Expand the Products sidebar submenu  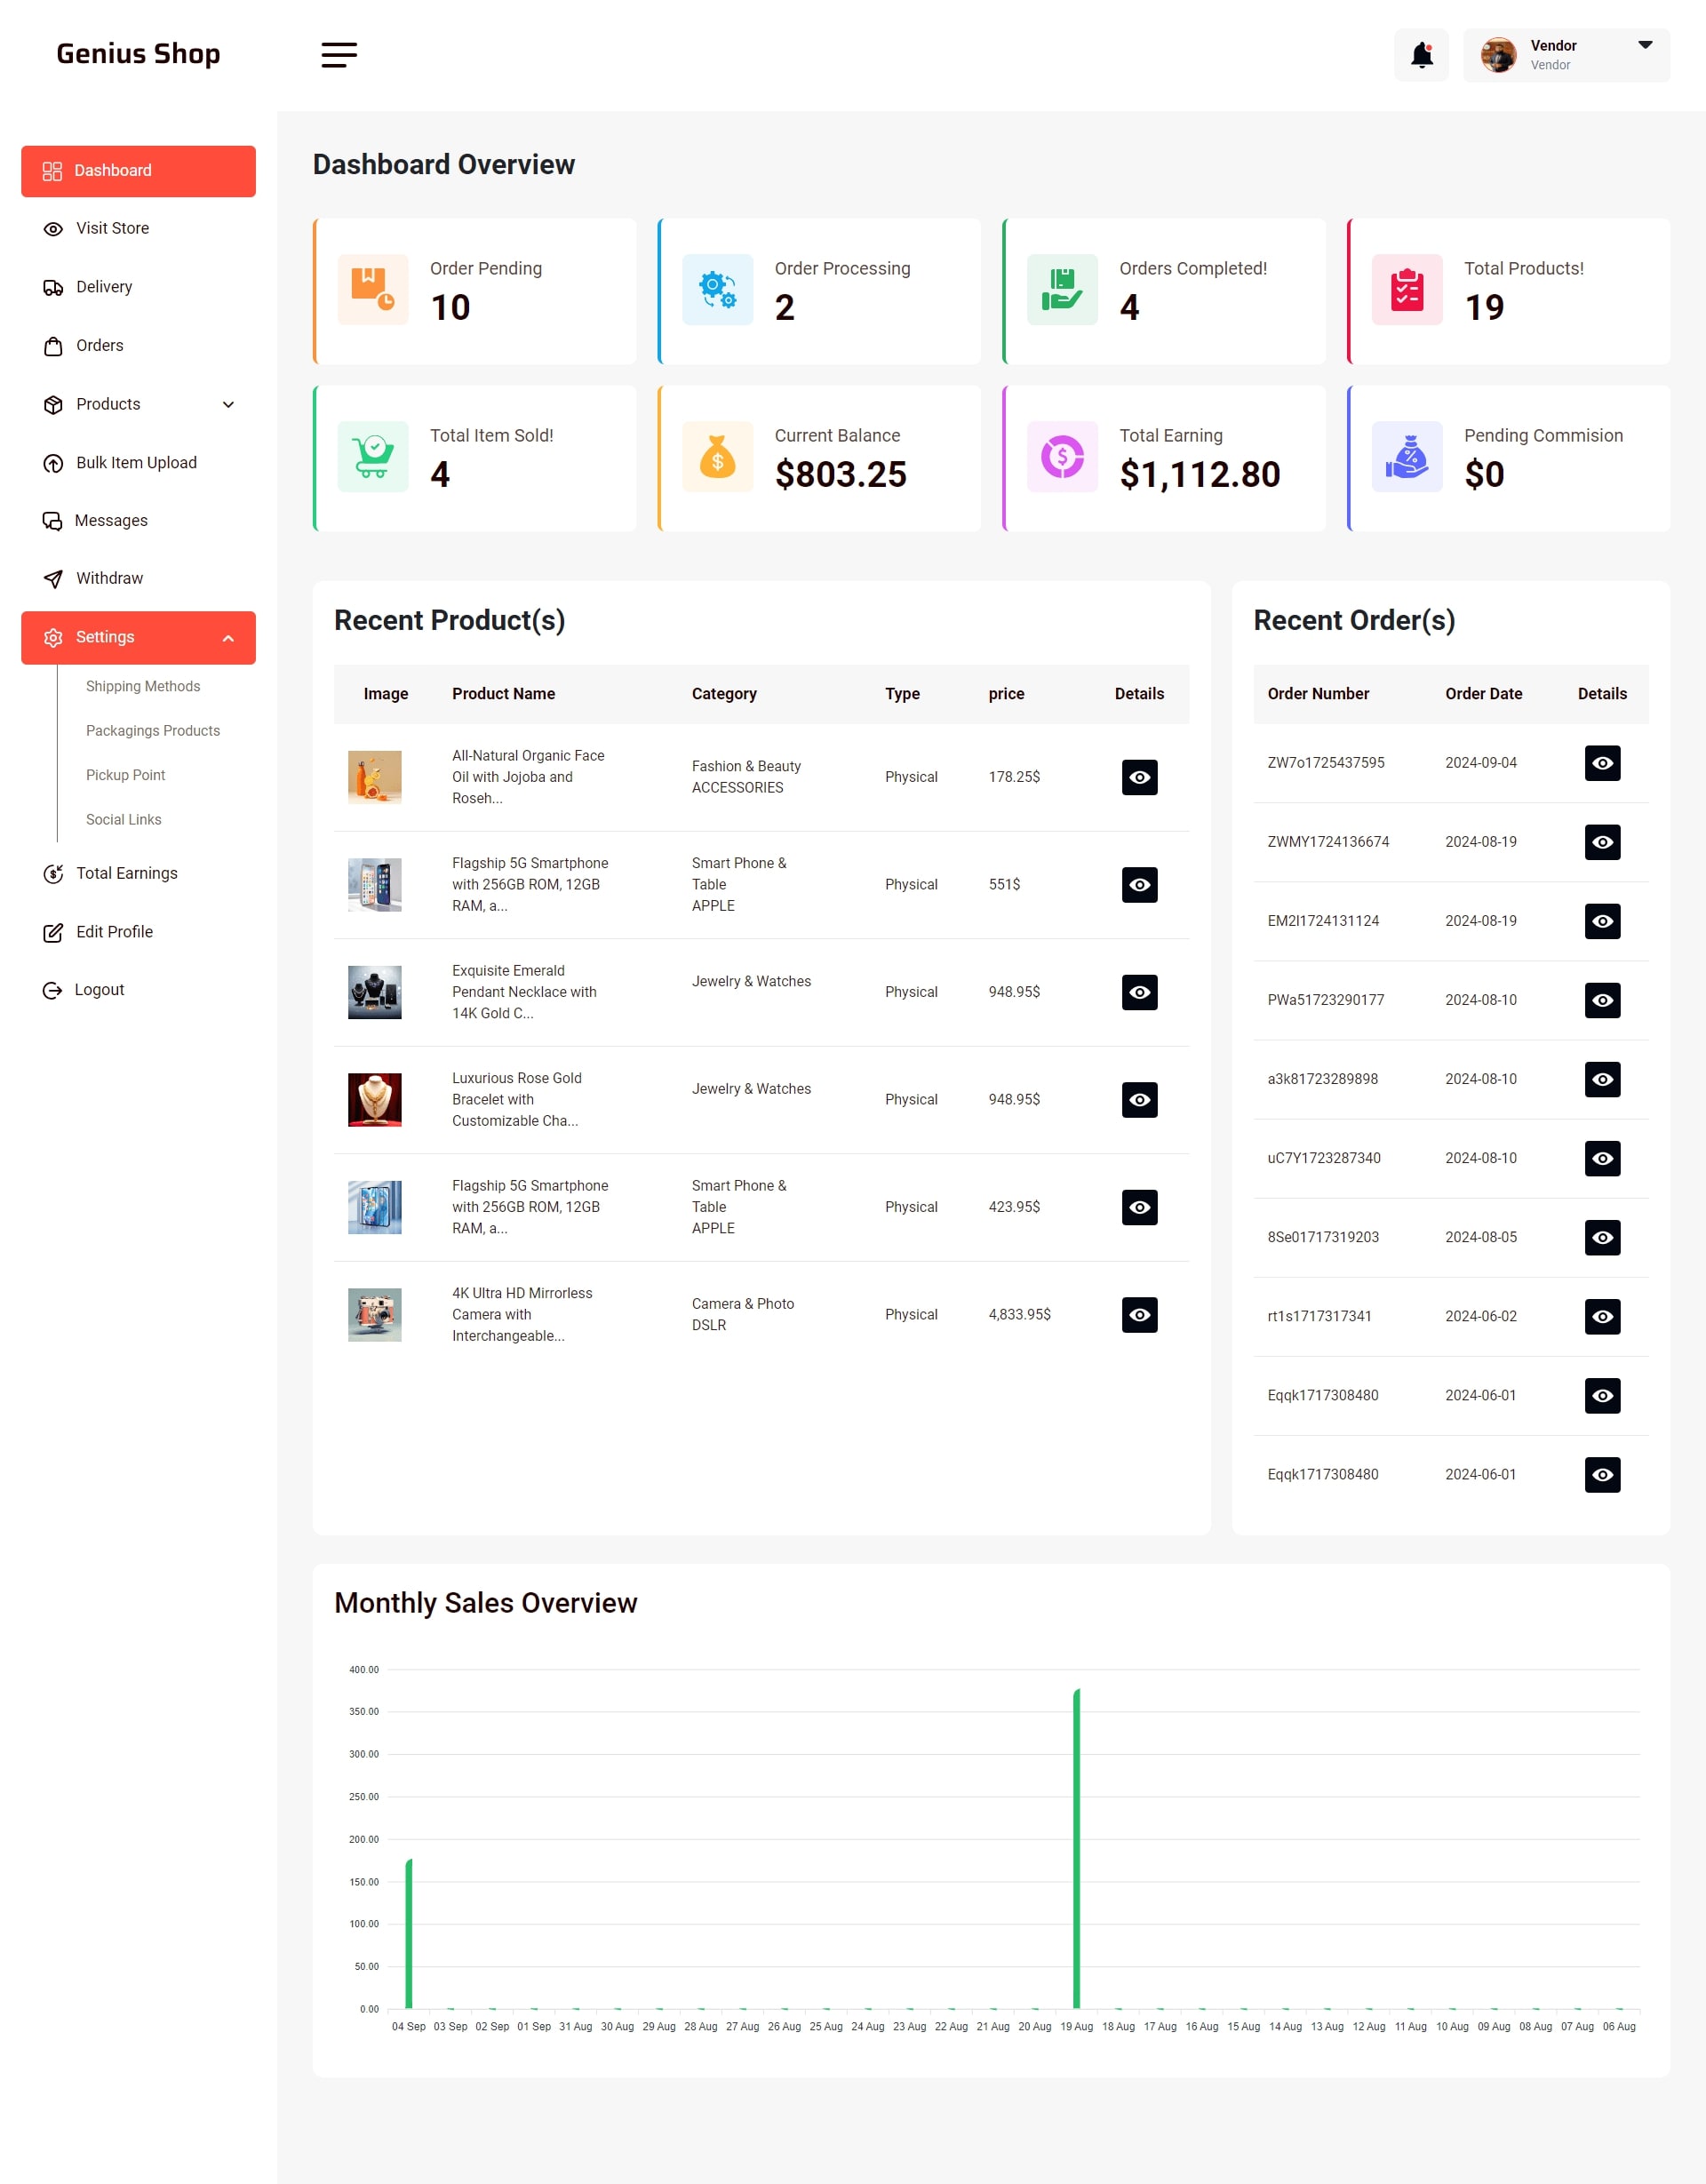[229, 404]
